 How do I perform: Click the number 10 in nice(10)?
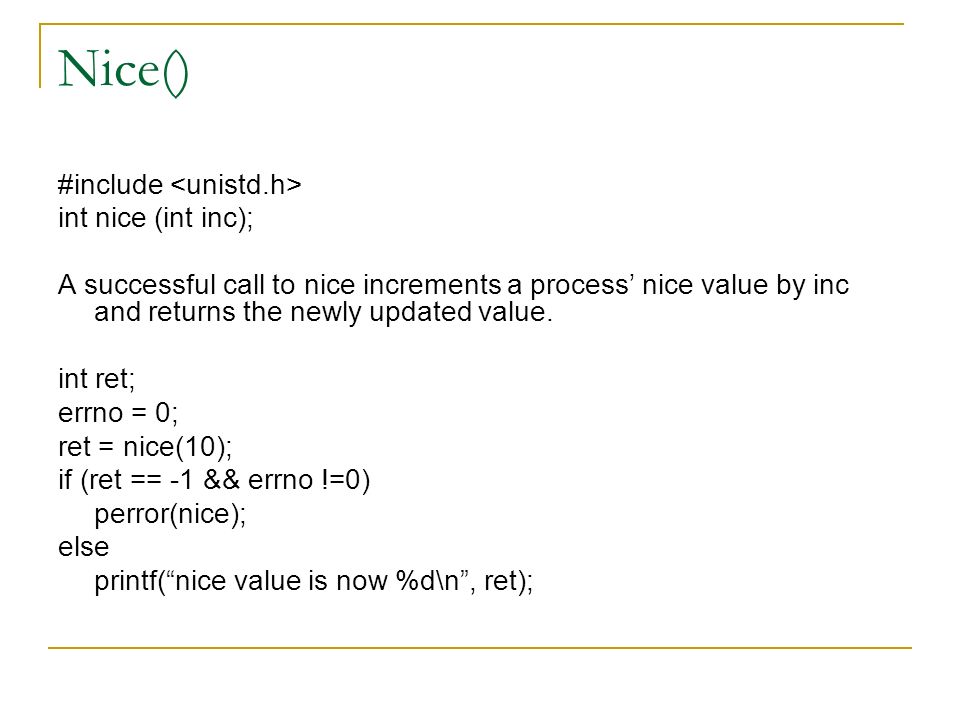[x=199, y=447]
